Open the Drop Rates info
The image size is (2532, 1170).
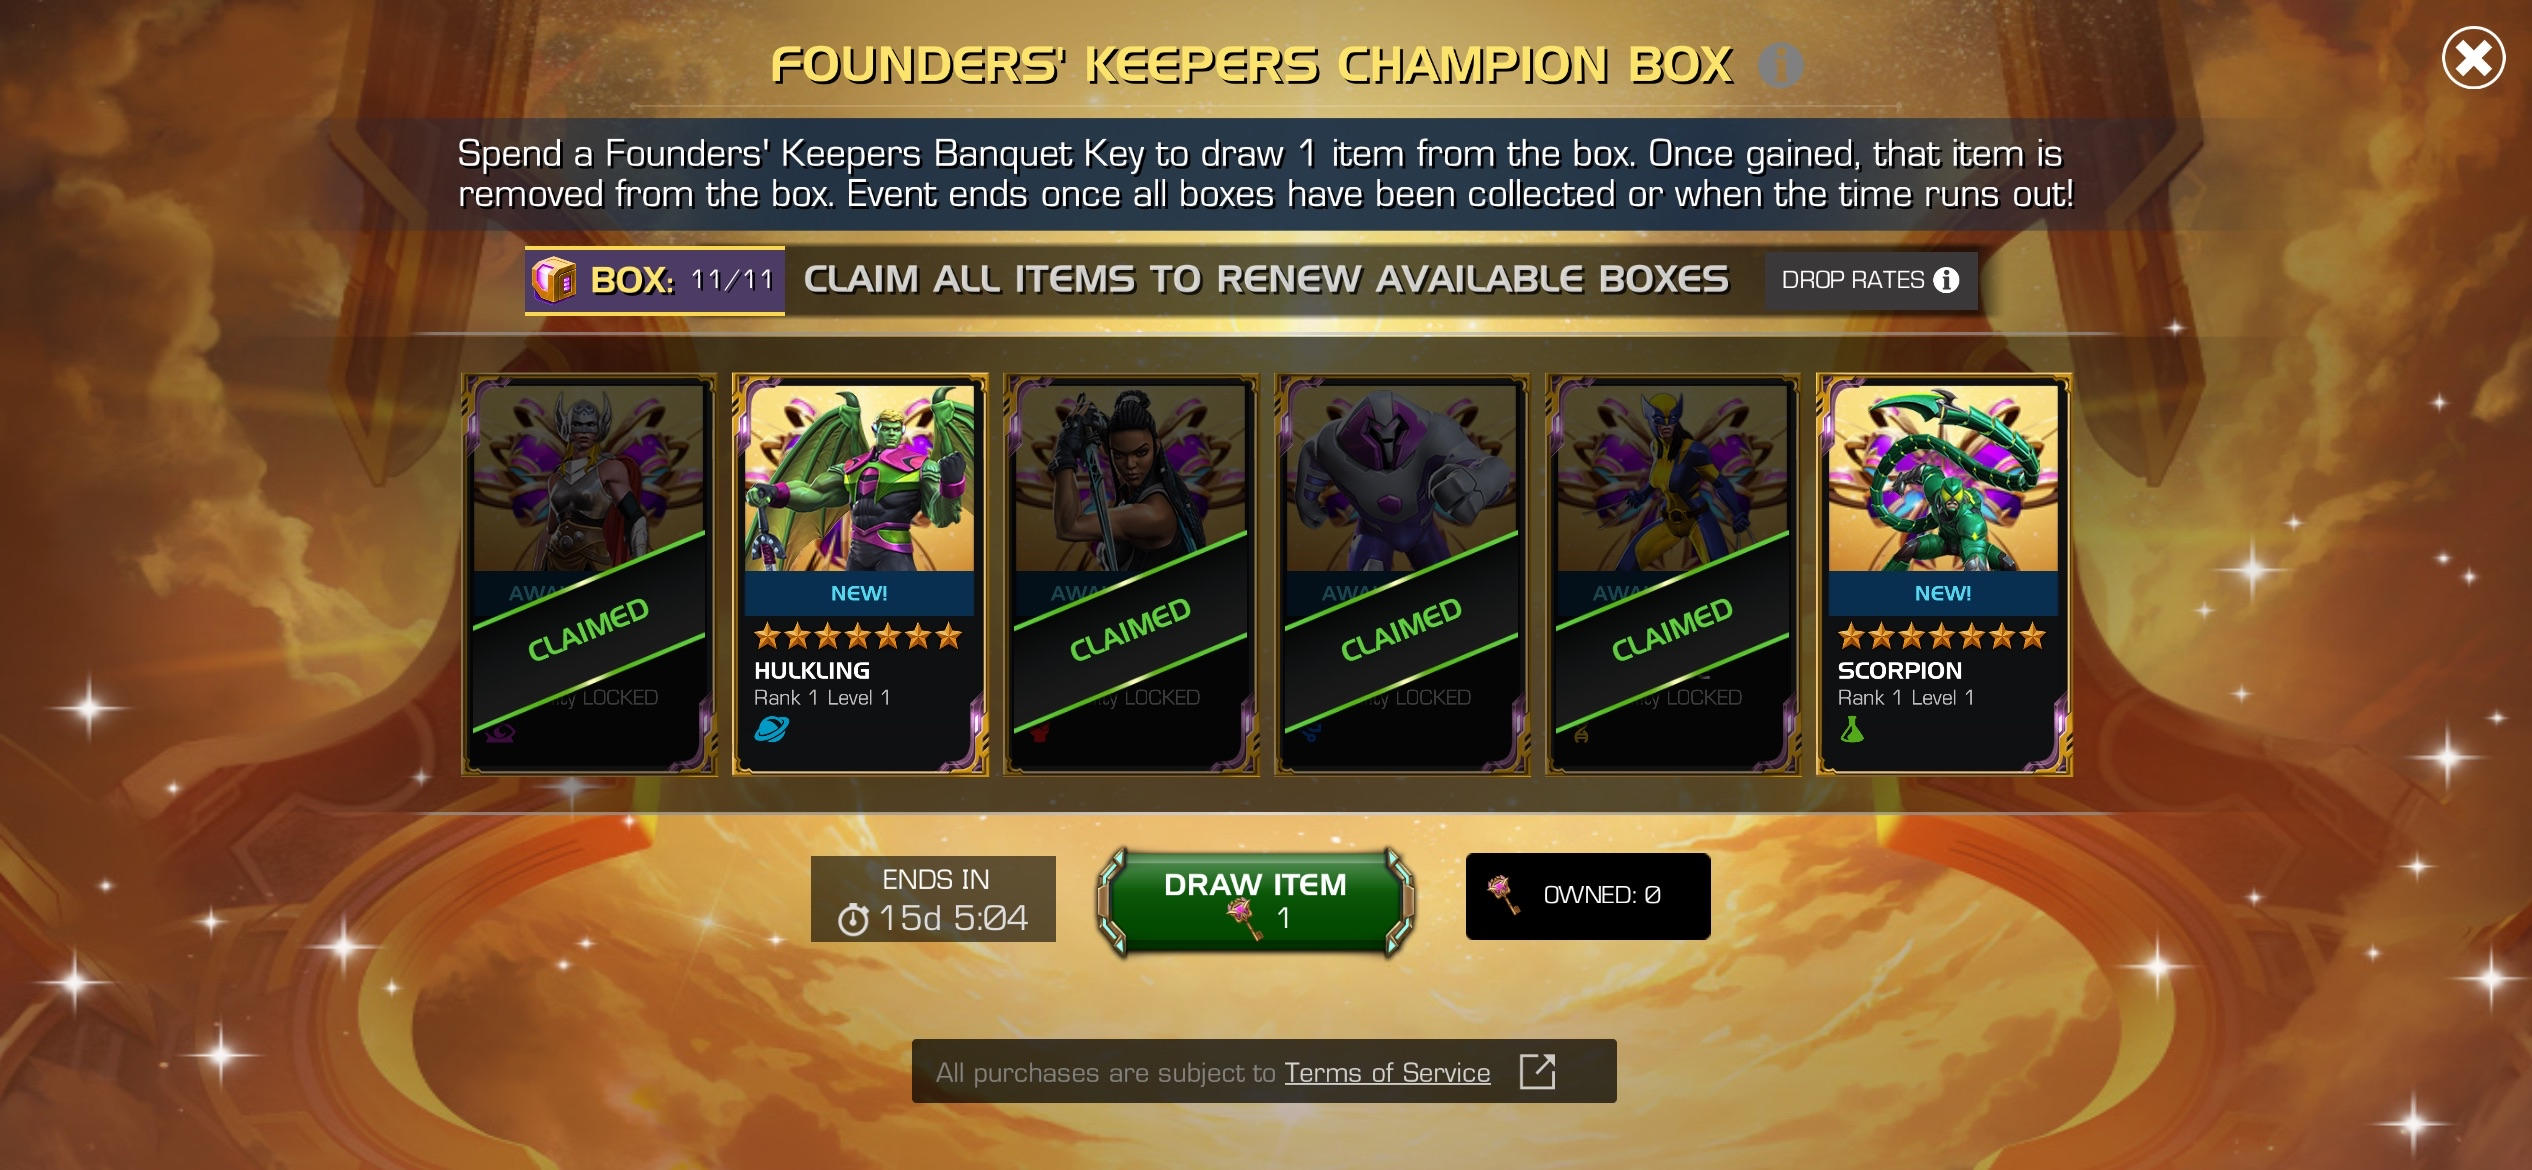[1871, 280]
